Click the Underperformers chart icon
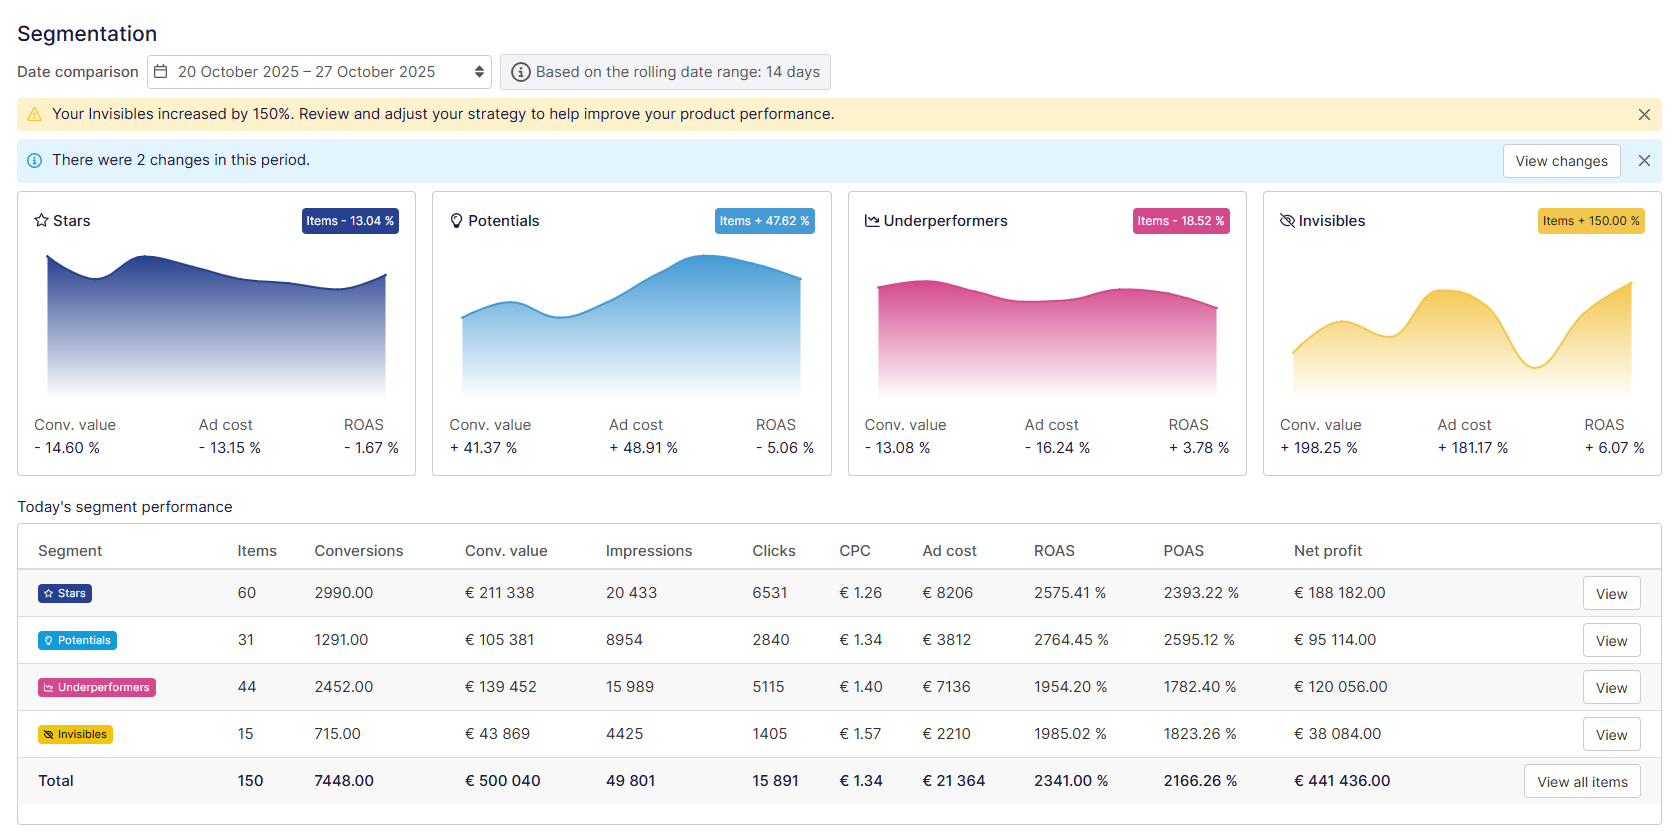 pyautogui.click(x=872, y=220)
